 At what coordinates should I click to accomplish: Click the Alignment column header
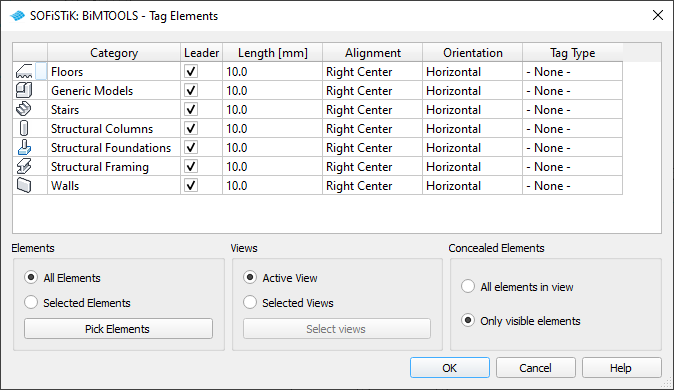coord(372,52)
